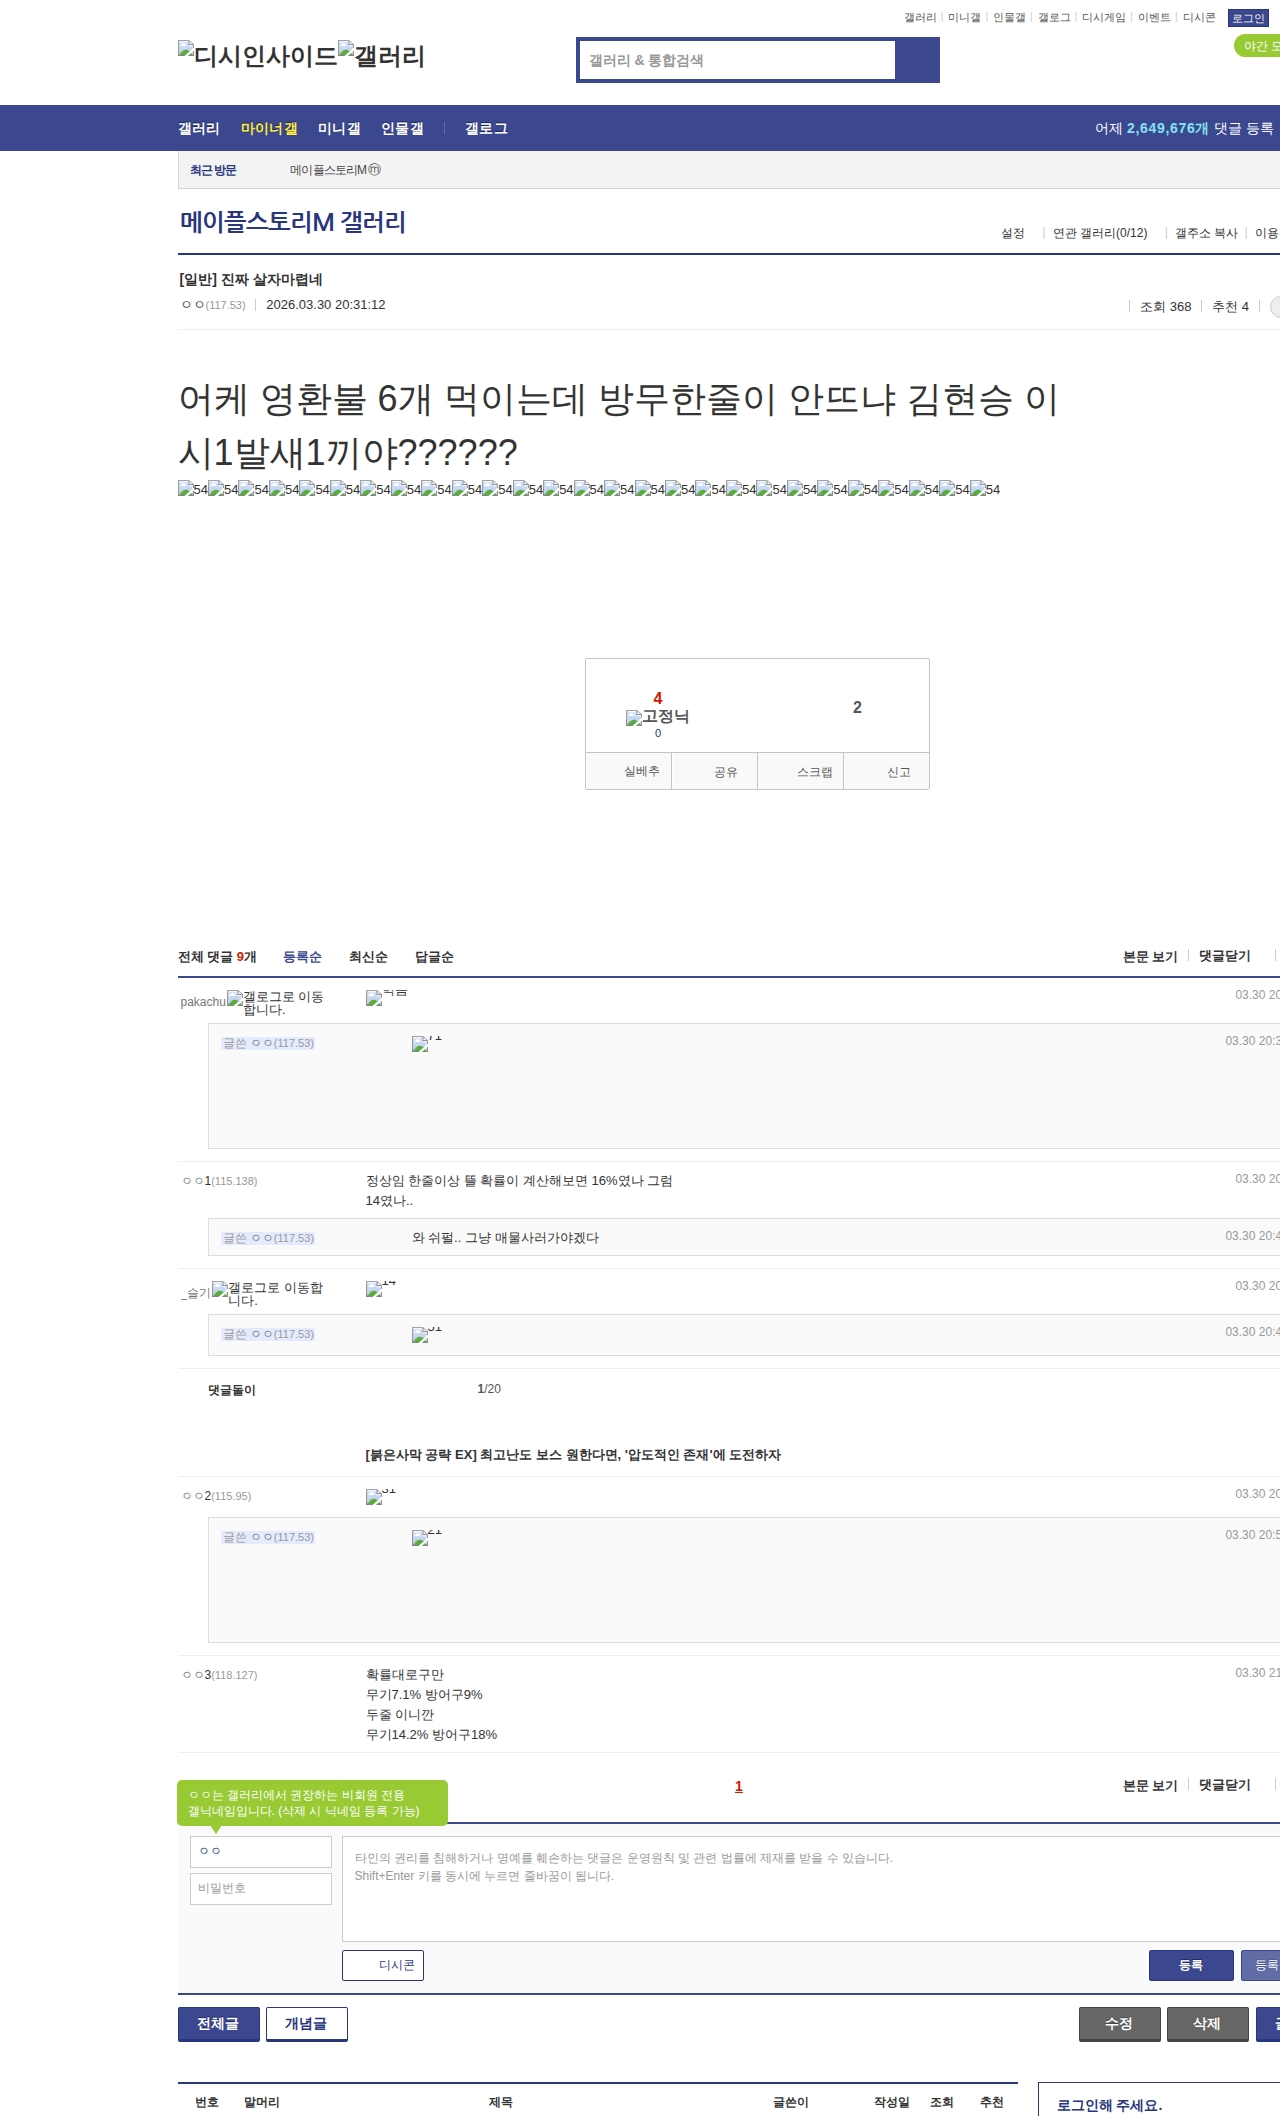Image resolution: width=1280 pixels, height=2116 pixels.
Task: Click the 공유 share button
Action: pyautogui.click(x=714, y=771)
